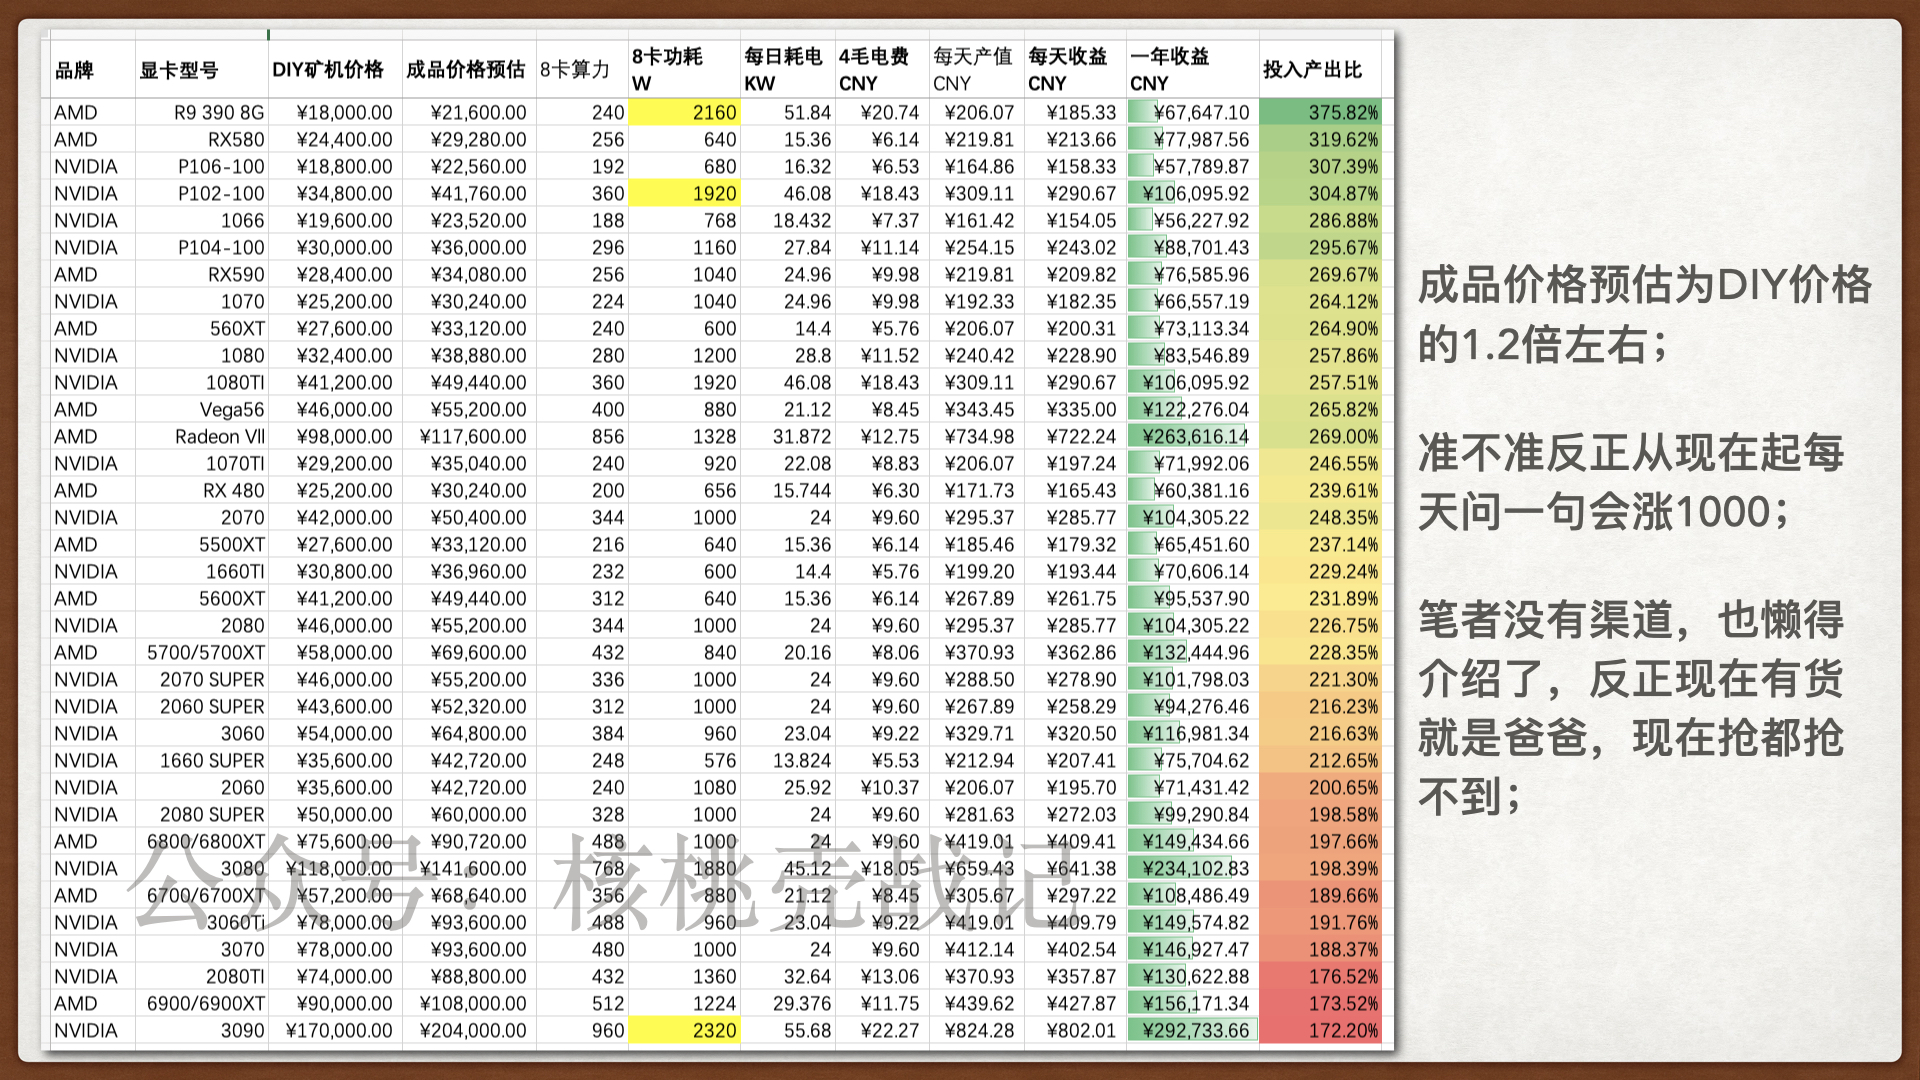Select the 成品价格预估 header cell
This screenshot has width=1920, height=1080.
coord(465,70)
